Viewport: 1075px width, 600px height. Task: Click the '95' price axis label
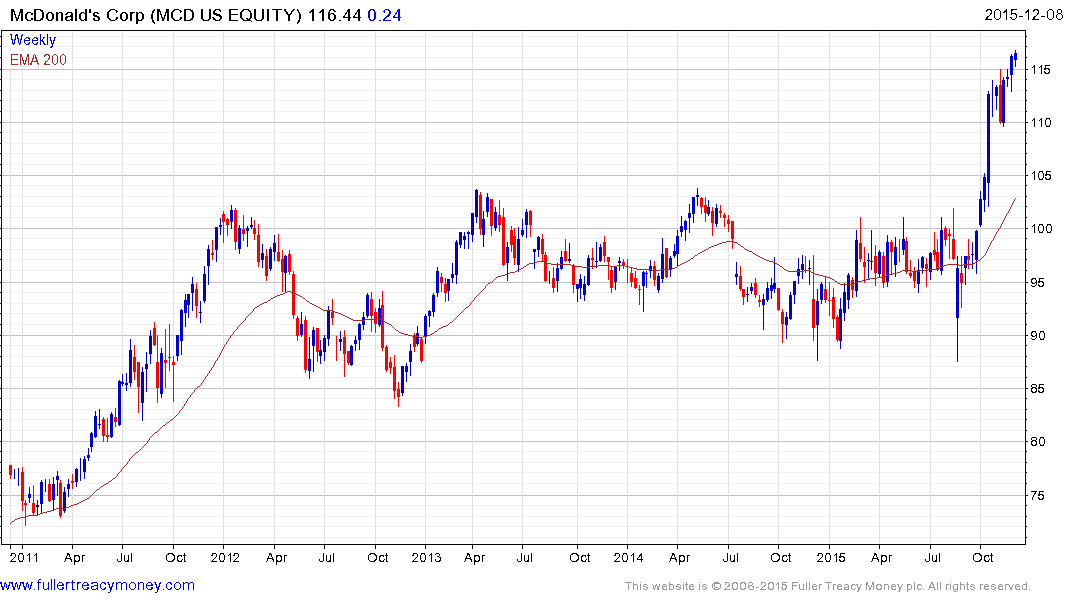pyautogui.click(x=1038, y=283)
